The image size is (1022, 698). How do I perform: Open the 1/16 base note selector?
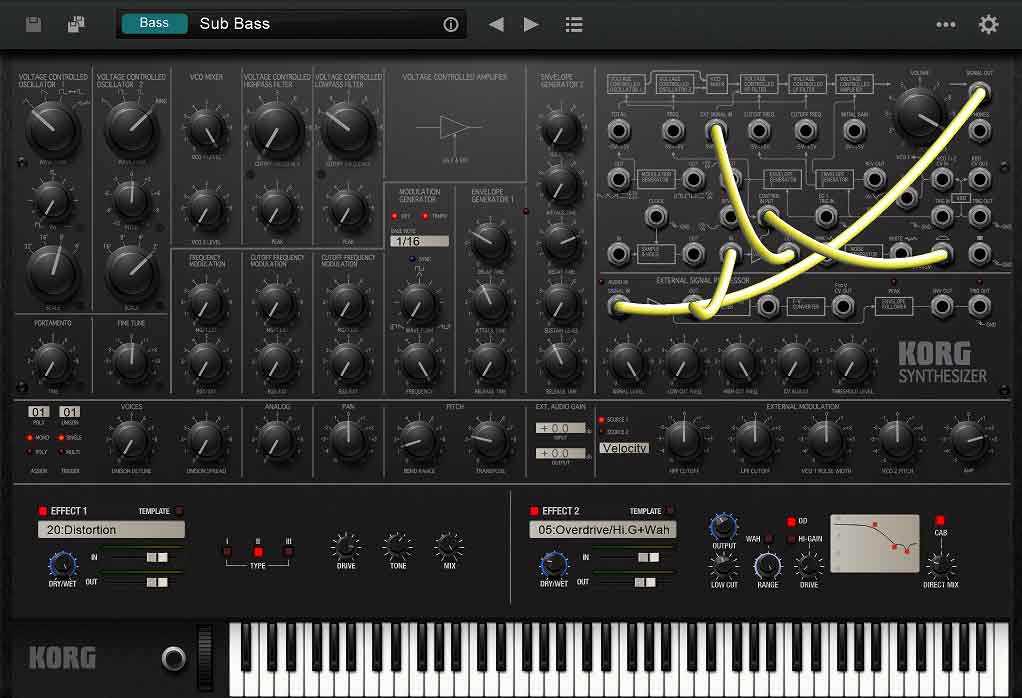pyautogui.click(x=419, y=241)
